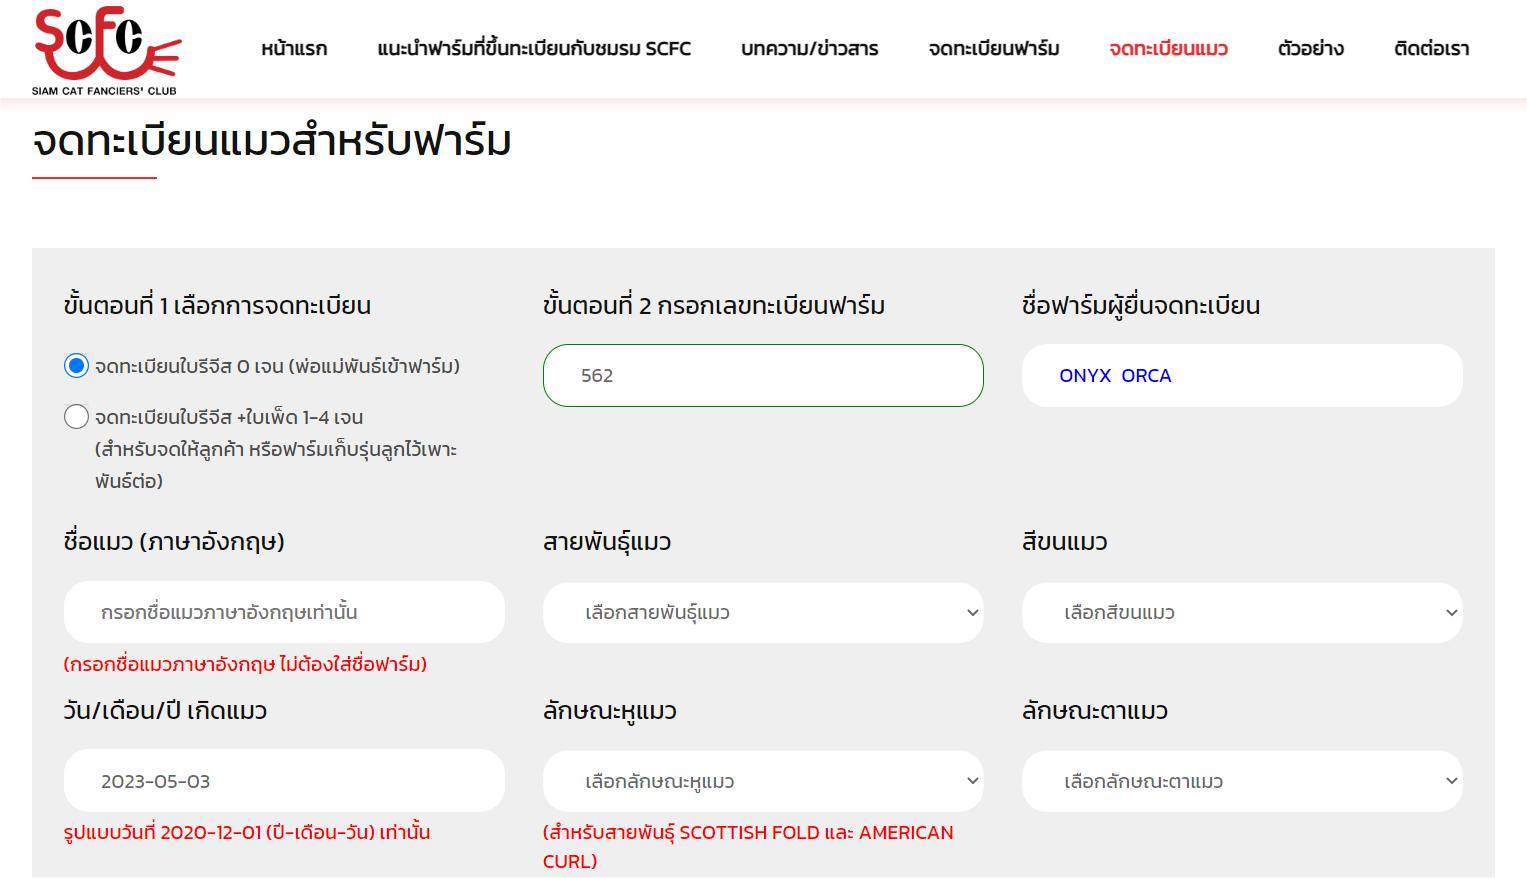Open the ตัวอย่าง examples page
This screenshot has height=878, width=1527.
coord(1310,49)
